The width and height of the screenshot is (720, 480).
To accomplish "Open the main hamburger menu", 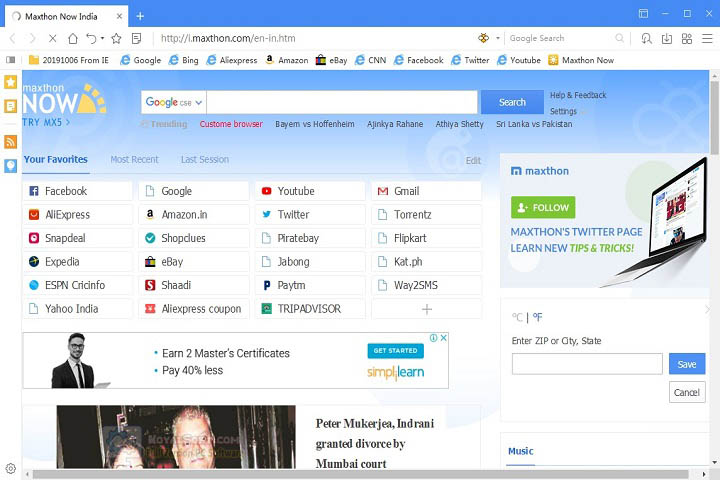I will (707, 39).
